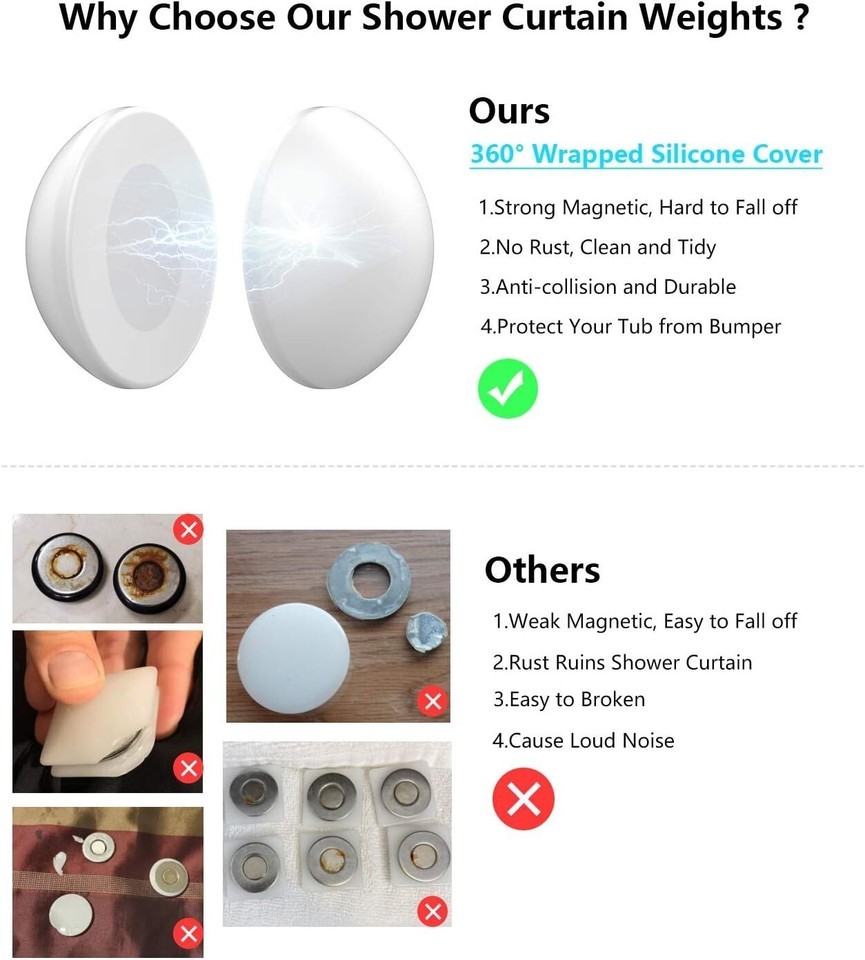Click red X on six washers photo

click(433, 912)
